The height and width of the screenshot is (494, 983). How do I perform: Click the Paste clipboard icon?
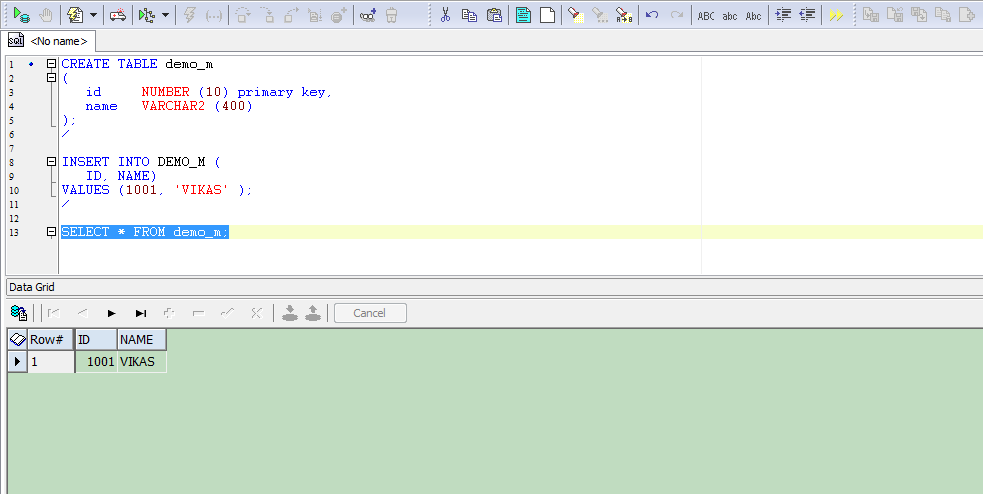pos(494,15)
